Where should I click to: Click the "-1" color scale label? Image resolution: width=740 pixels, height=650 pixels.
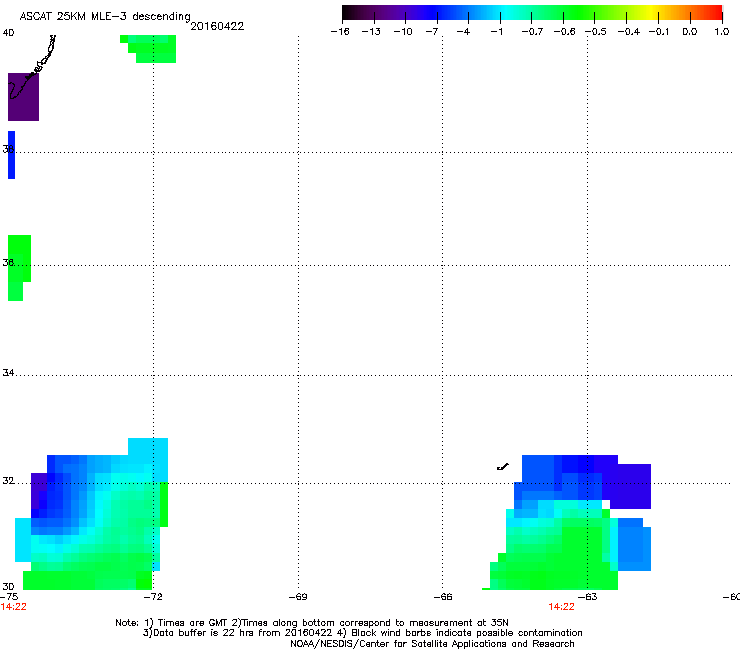coord(496,32)
